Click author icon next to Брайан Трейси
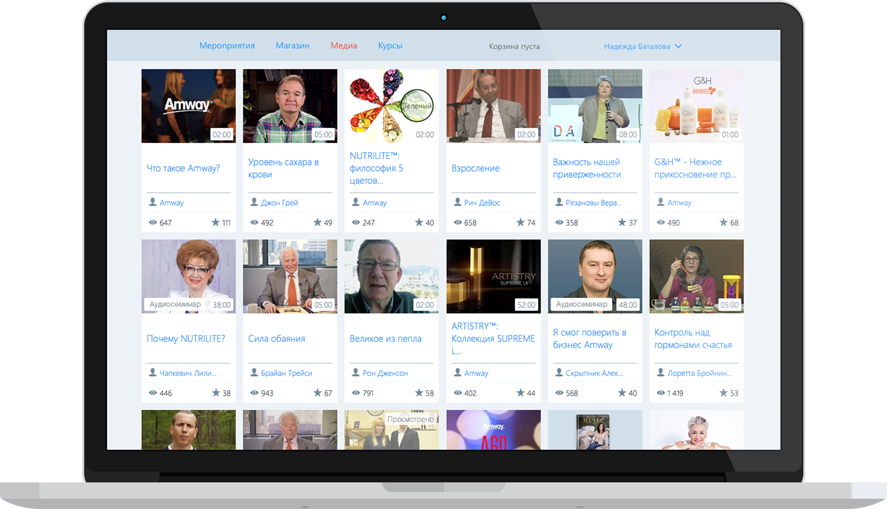This screenshot has height=509, width=887. [x=254, y=372]
